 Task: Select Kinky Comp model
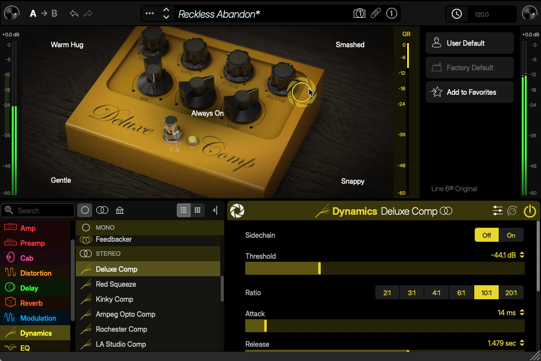[x=148, y=299]
